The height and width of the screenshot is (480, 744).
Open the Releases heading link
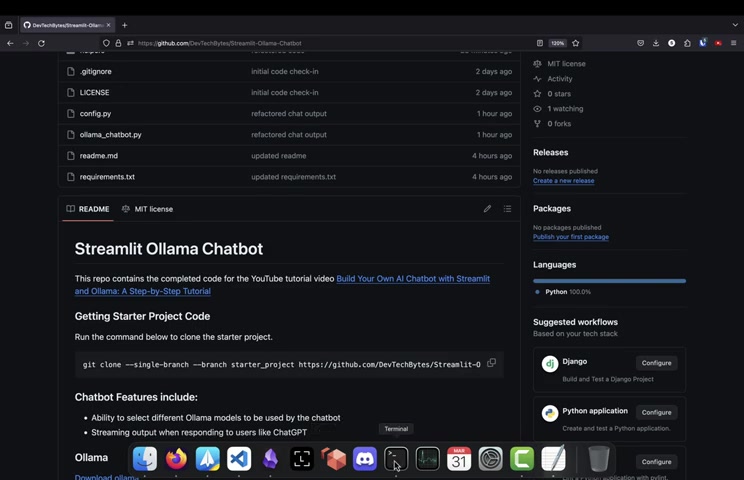click(x=550, y=153)
